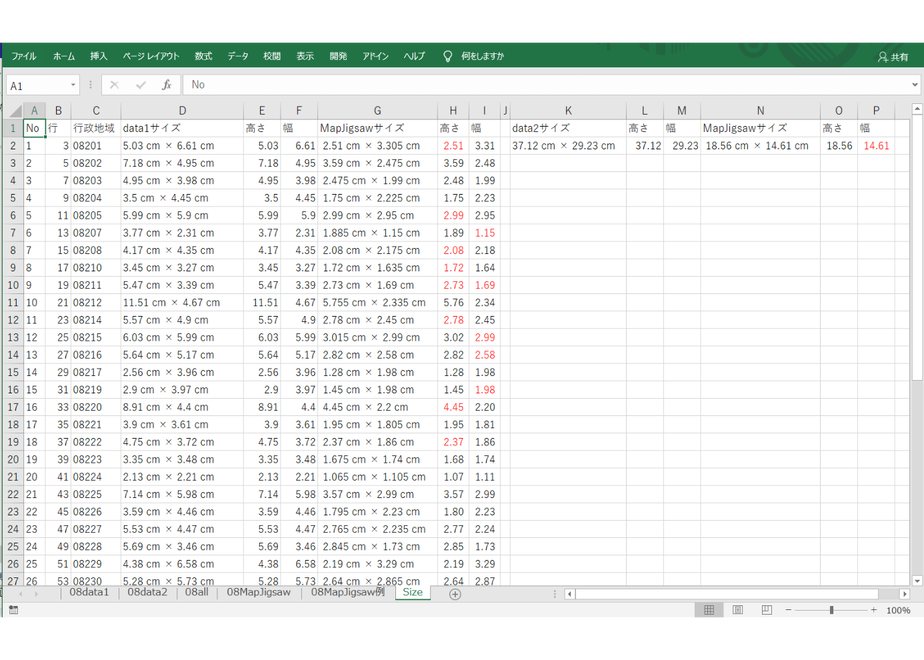Click the 共有 share button
Image resolution: width=924 pixels, height=660 pixels.
pos(893,57)
